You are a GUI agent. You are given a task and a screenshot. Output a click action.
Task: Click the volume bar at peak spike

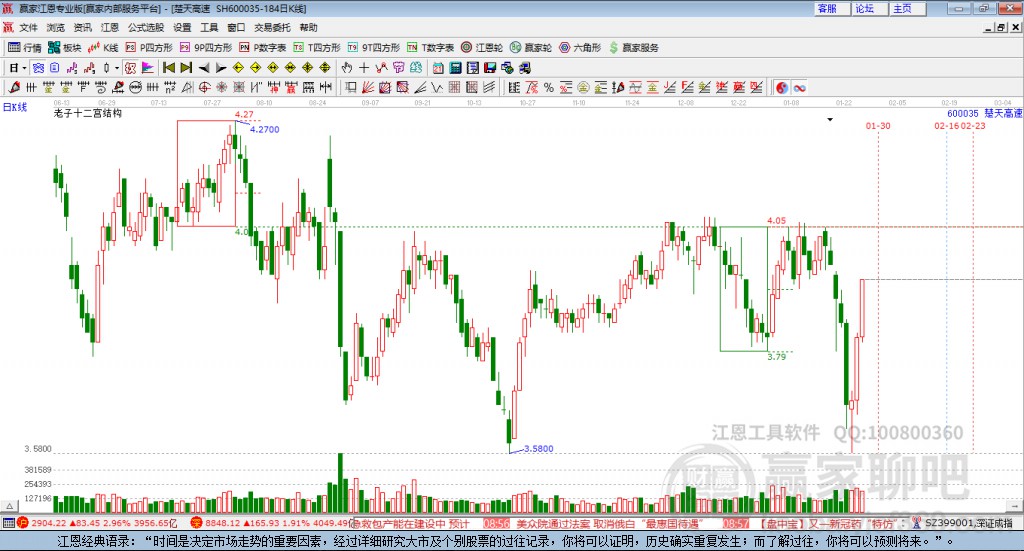[x=340, y=482]
